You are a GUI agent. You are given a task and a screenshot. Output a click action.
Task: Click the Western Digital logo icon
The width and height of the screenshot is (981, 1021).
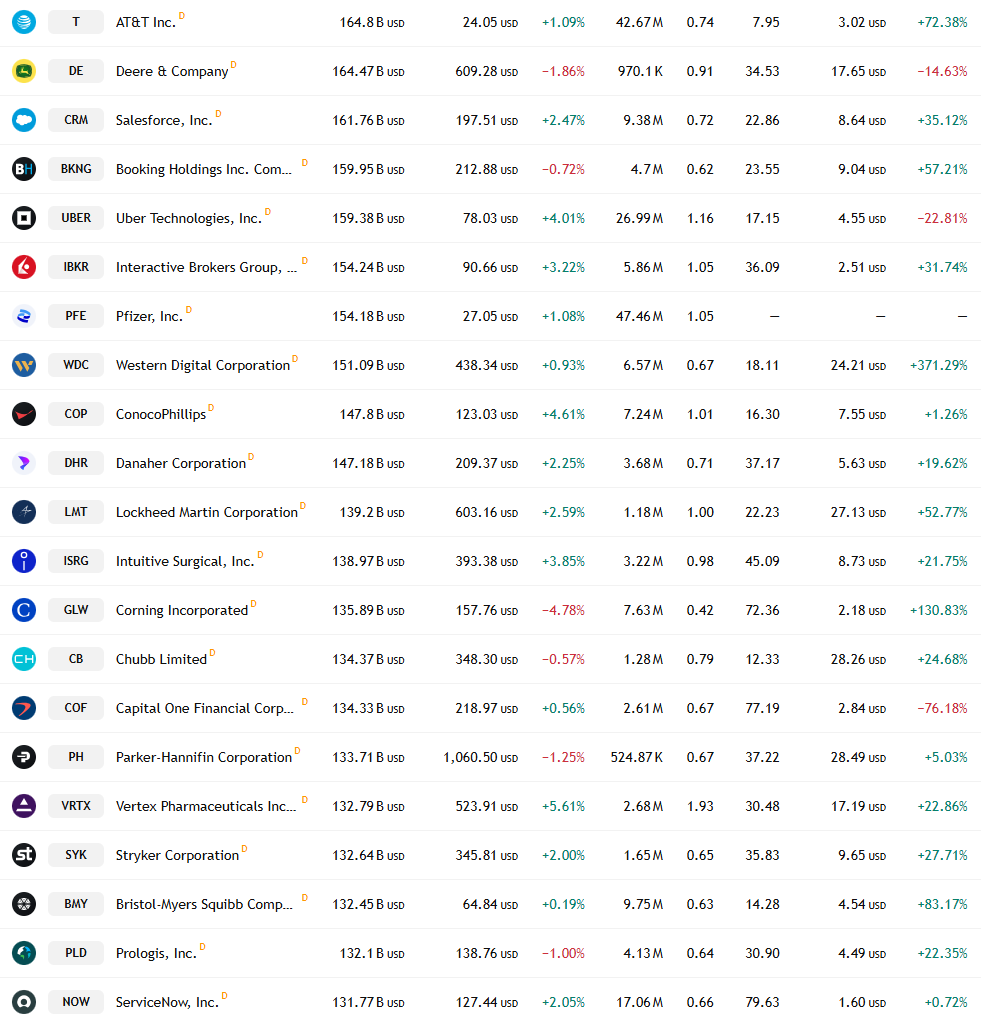click(x=24, y=365)
